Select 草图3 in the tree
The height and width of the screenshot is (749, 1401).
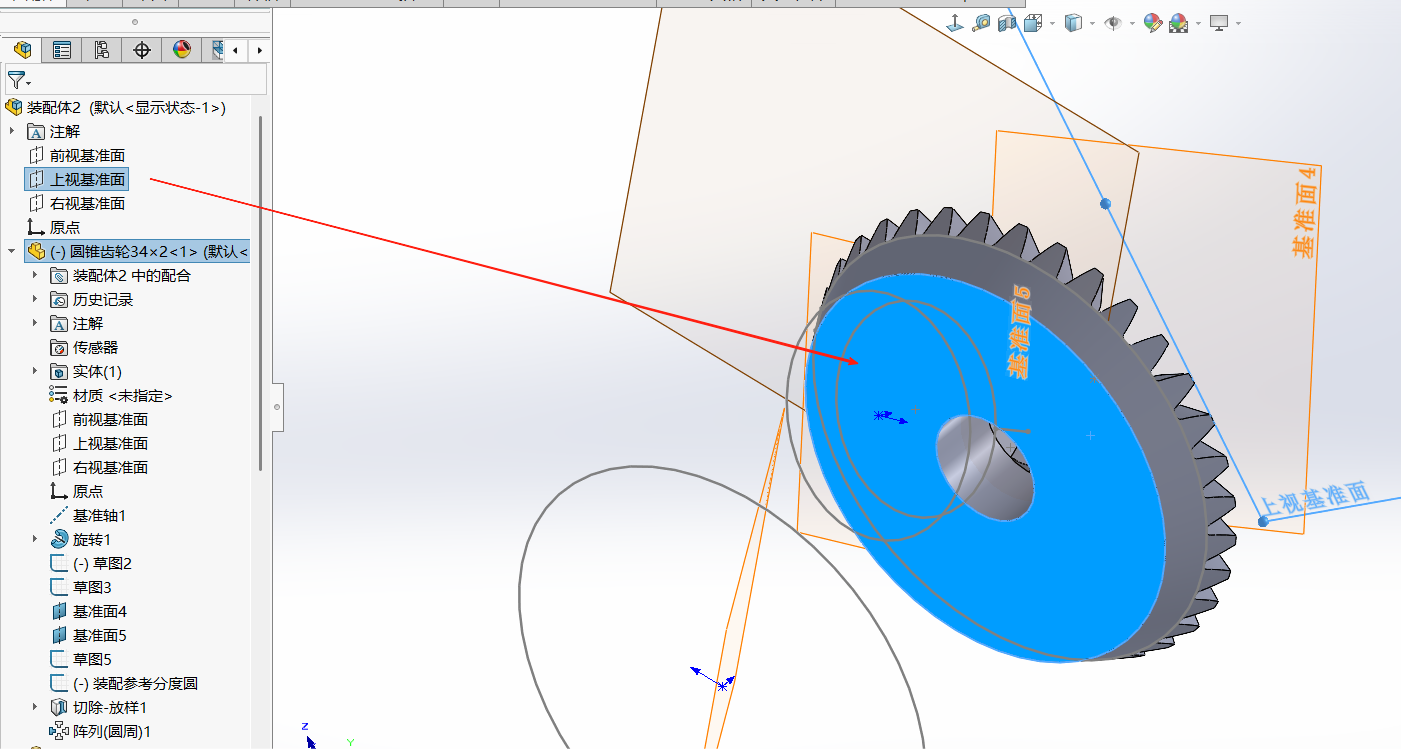(81, 587)
